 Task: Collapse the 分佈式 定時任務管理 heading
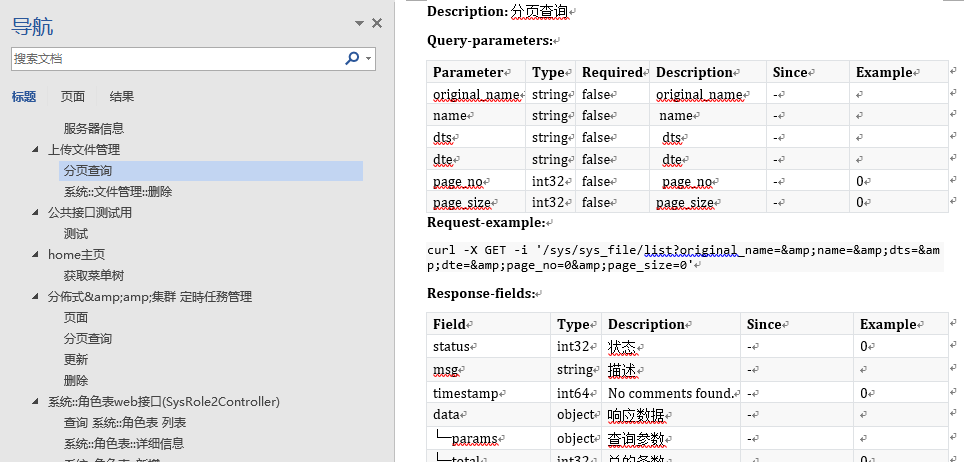[37, 297]
